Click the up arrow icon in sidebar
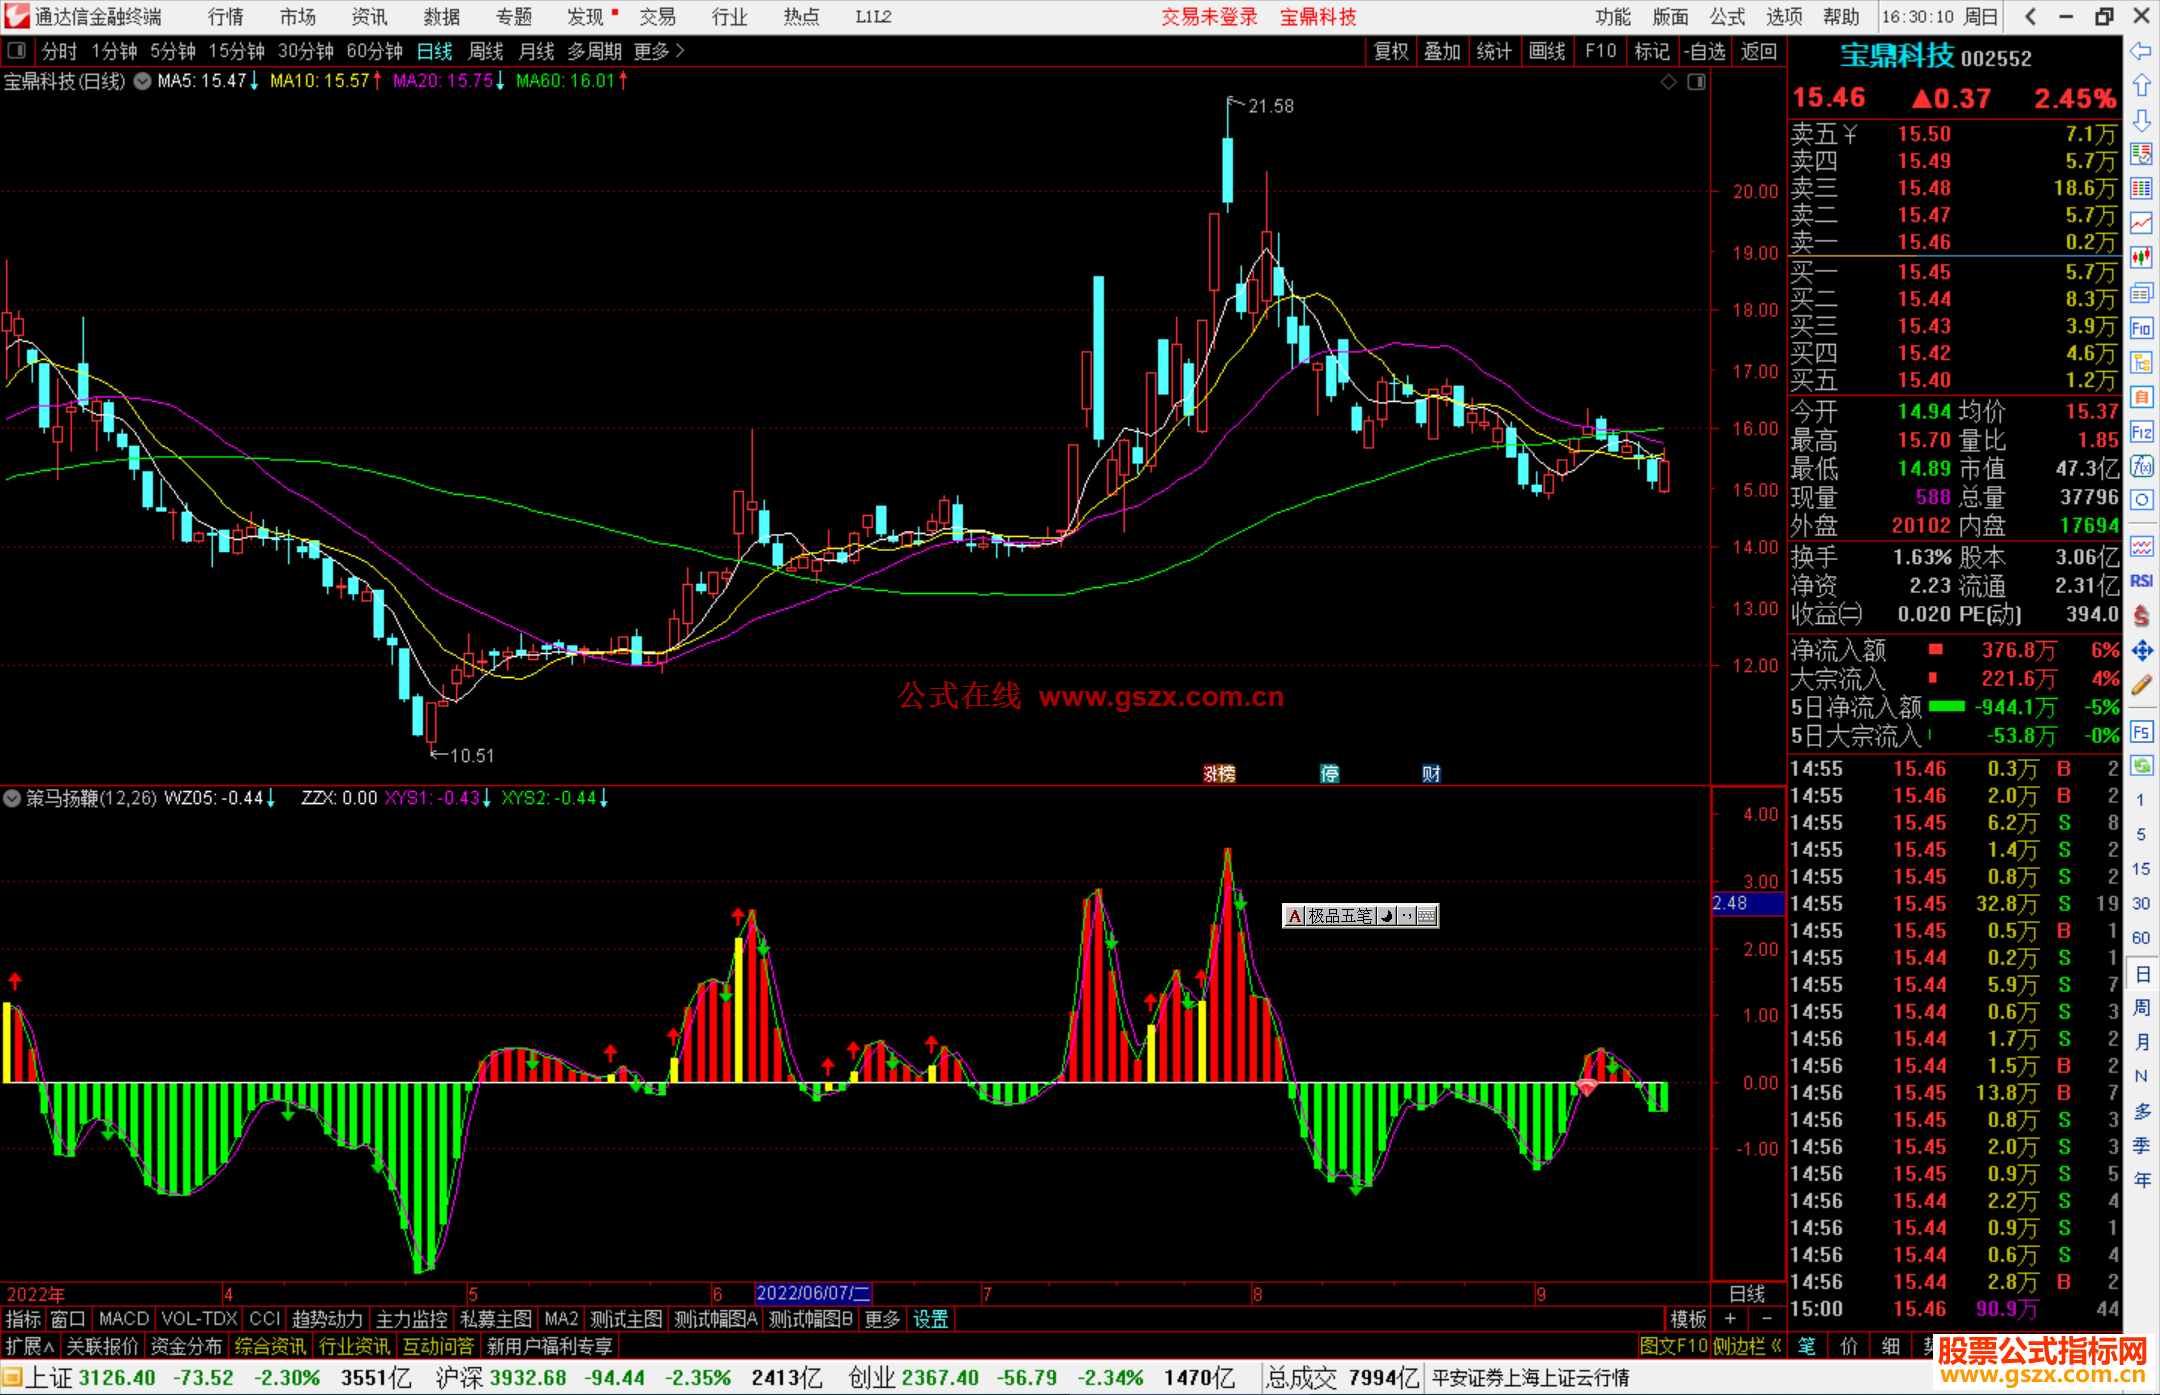This screenshot has height=1395, width=2160. point(2141,85)
